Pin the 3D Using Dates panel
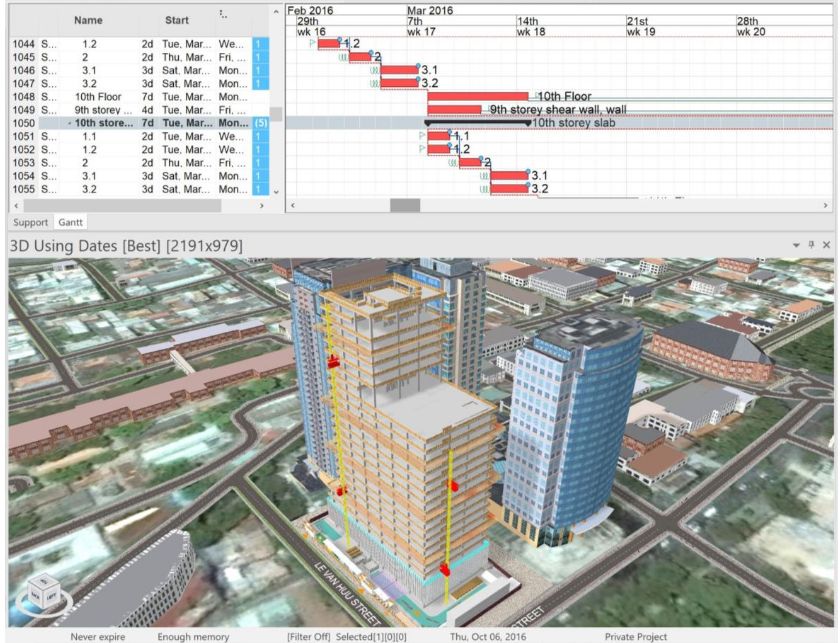This screenshot has width=840, height=643. click(810, 245)
